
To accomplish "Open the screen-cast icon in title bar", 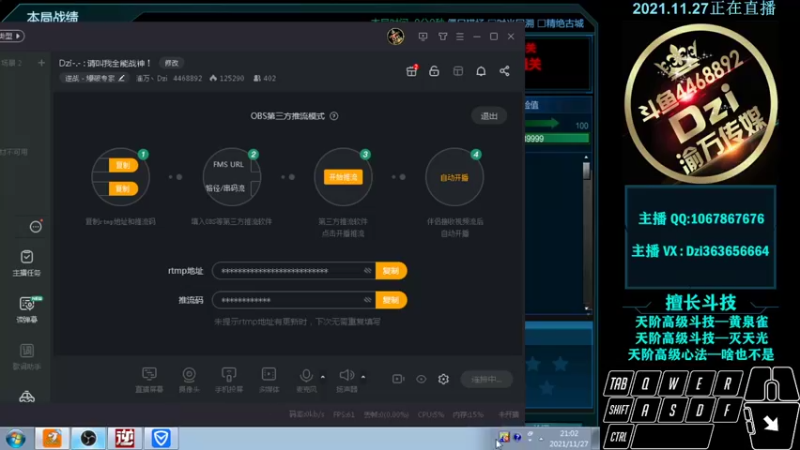I will (423, 37).
